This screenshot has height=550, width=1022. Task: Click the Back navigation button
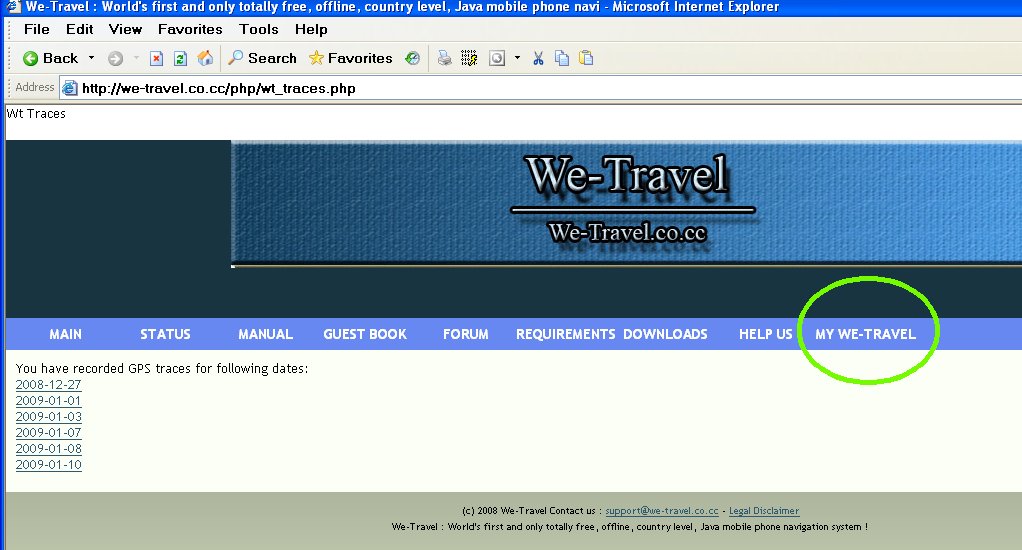pyautogui.click(x=50, y=59)
